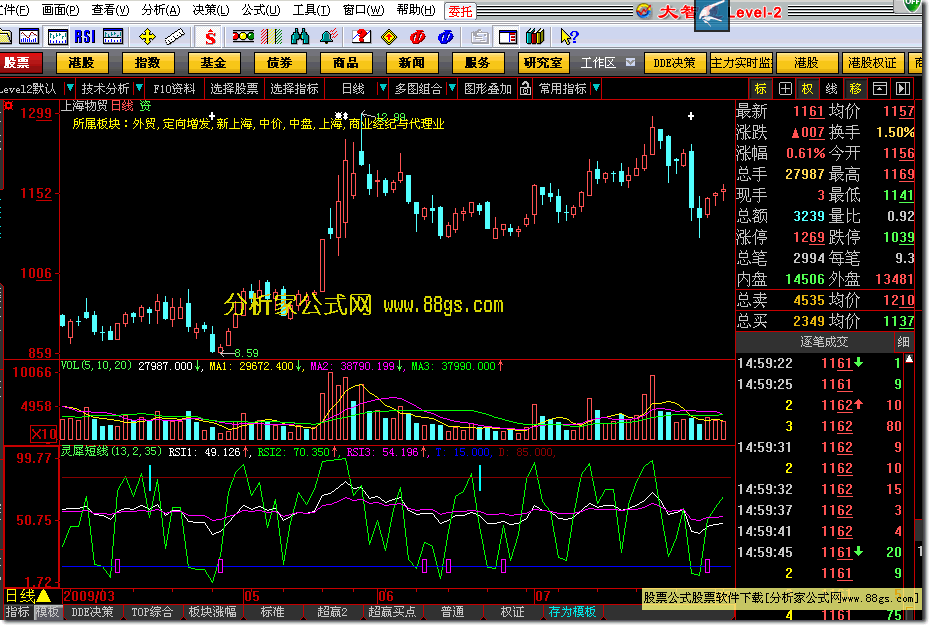Image resolution: width=932 pixels, height=627 pixels.
Task: Open the traffic light signal icon
Action: point(243,37)
